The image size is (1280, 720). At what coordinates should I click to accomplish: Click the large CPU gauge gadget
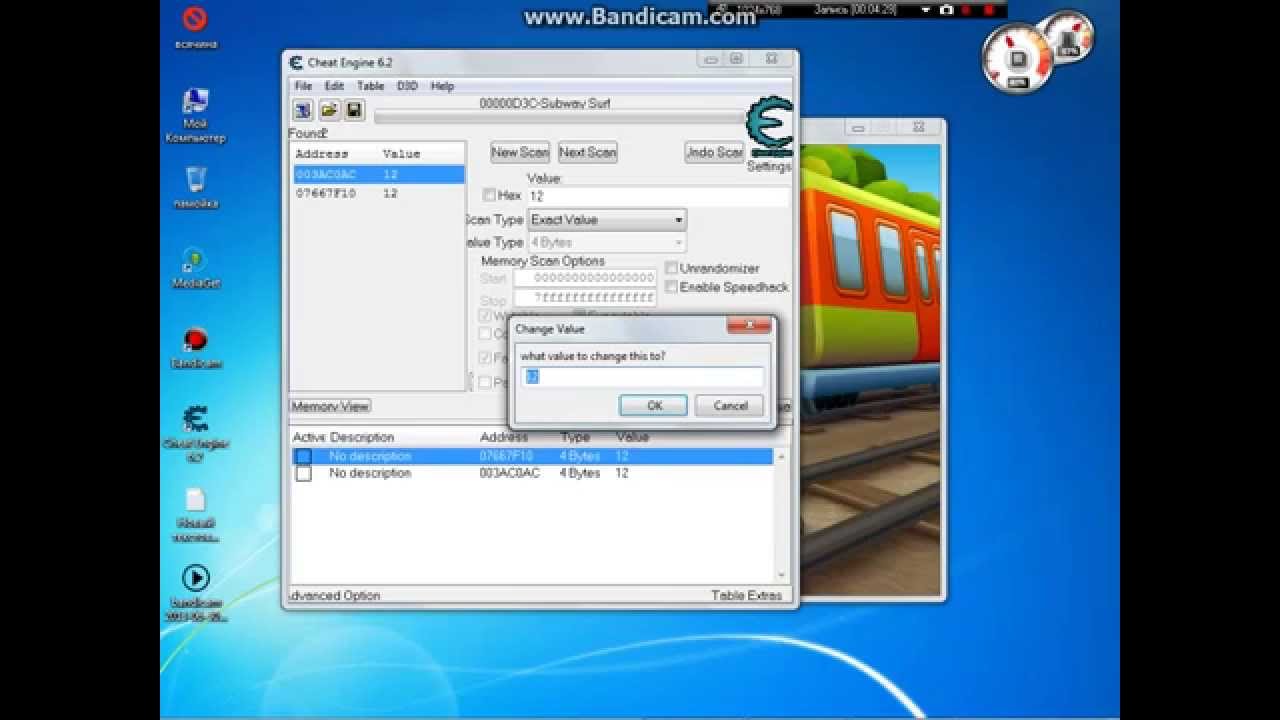tap(1017, 59)
